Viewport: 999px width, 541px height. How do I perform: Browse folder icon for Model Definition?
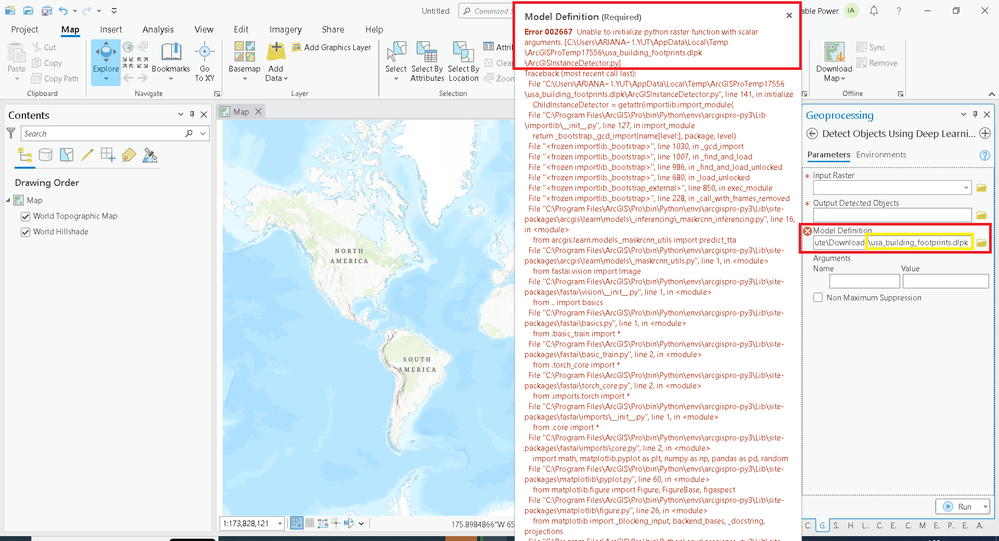(981, 243)
